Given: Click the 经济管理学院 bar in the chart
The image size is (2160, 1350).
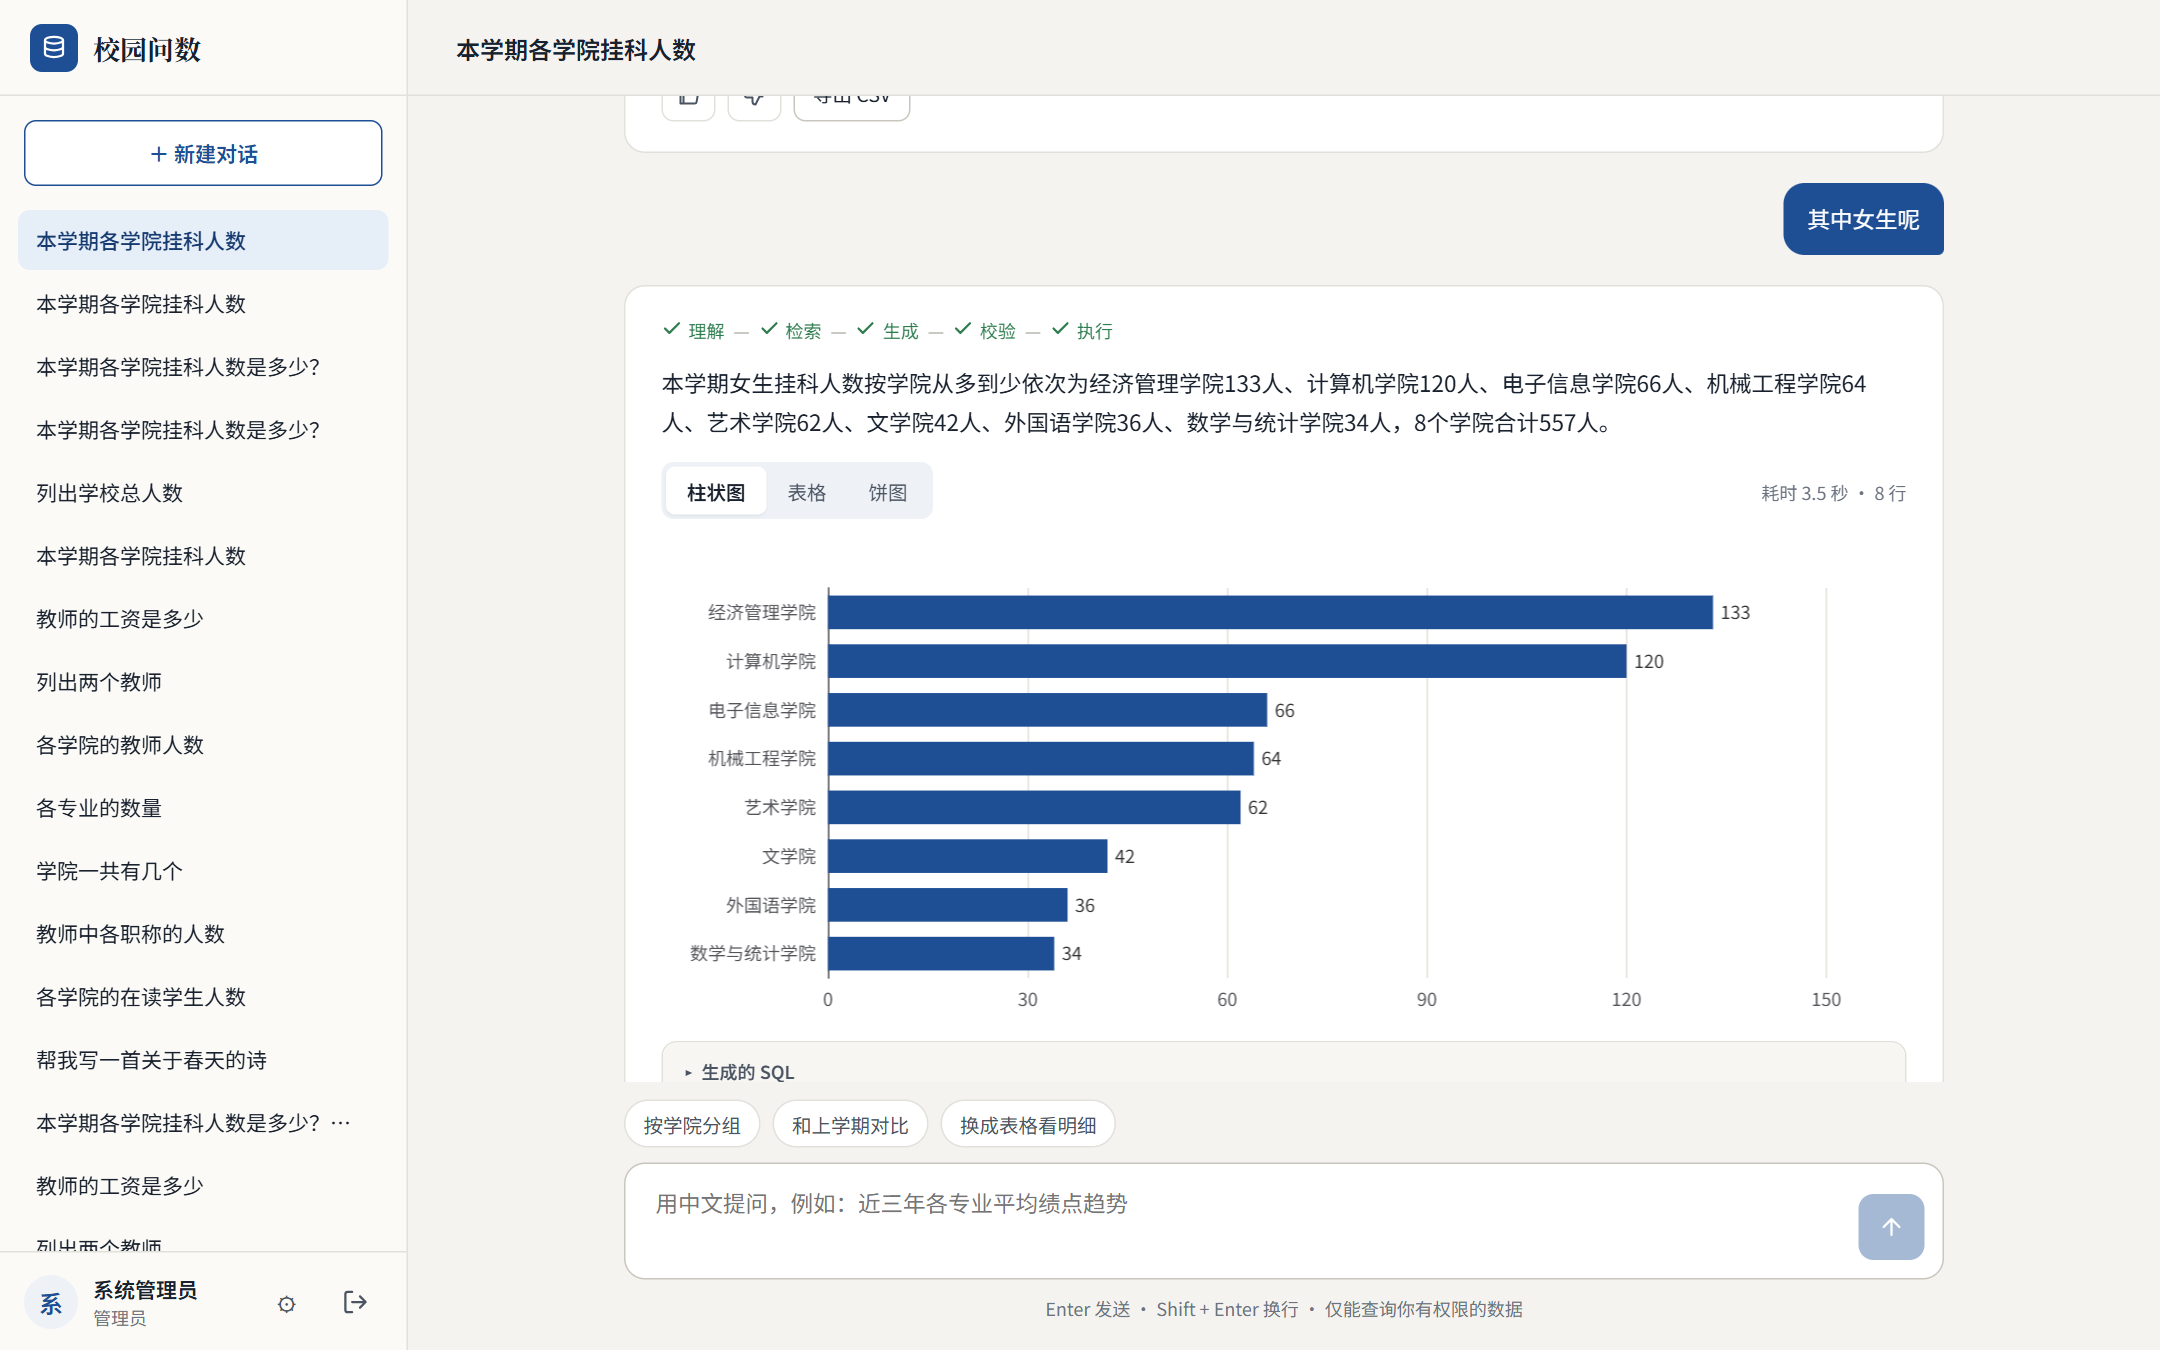Looking at the screenshot, I should pos(1270,612).
